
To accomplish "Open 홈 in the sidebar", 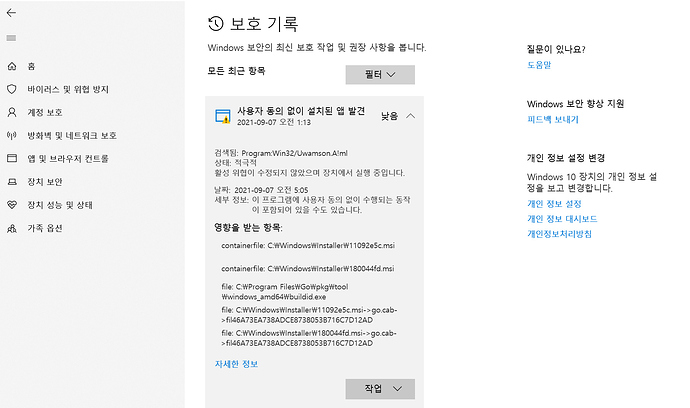I will pos(31,66).
